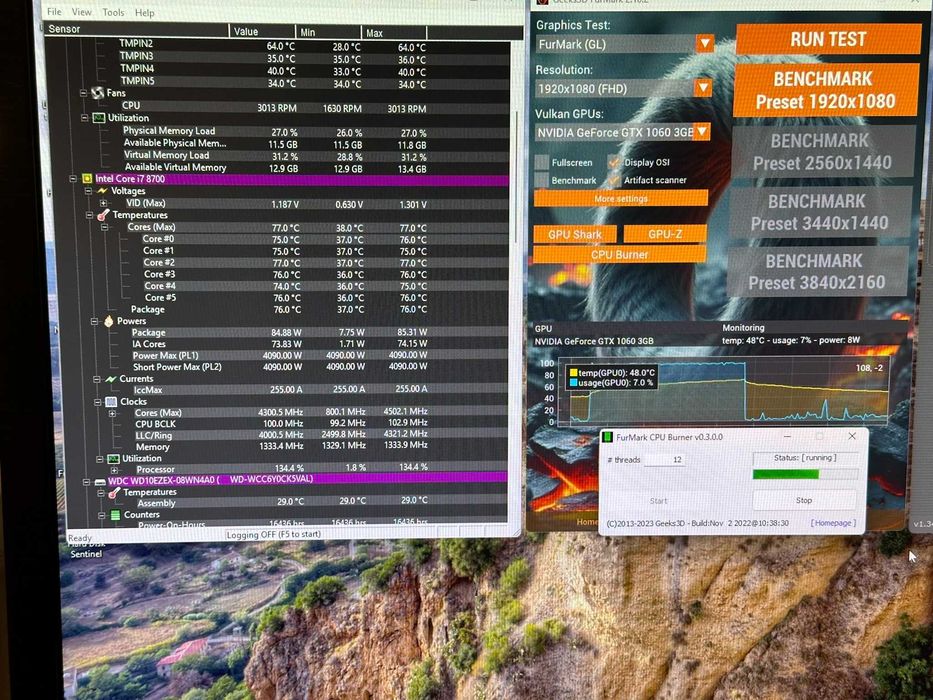Stop the CPU Burner test
933x700 pixels.
pos(804,500)
